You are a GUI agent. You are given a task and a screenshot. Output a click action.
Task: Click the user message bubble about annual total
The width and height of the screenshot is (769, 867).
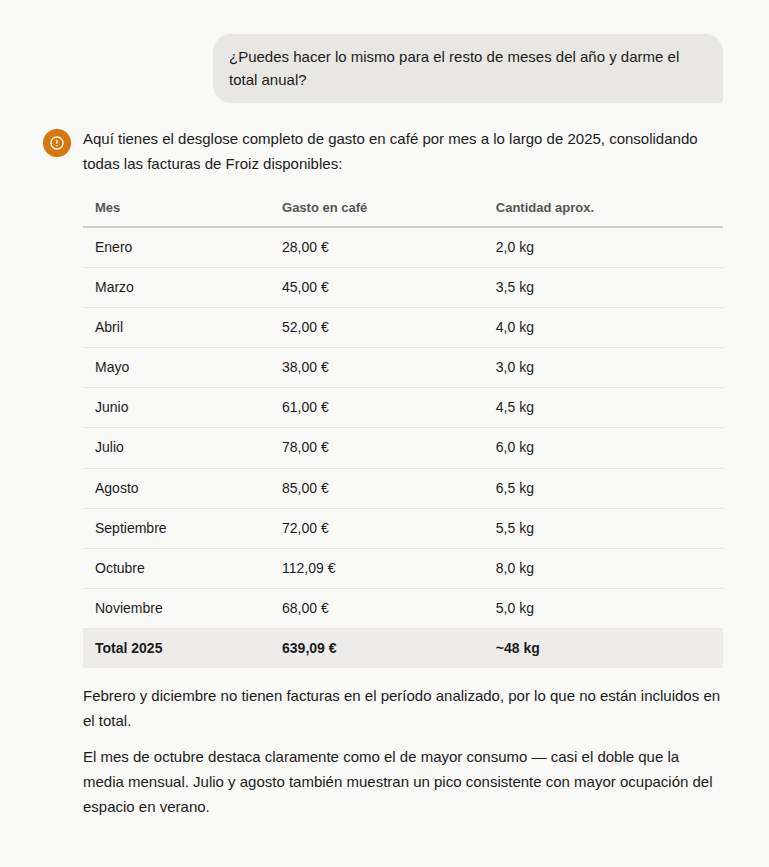point(467,69)
